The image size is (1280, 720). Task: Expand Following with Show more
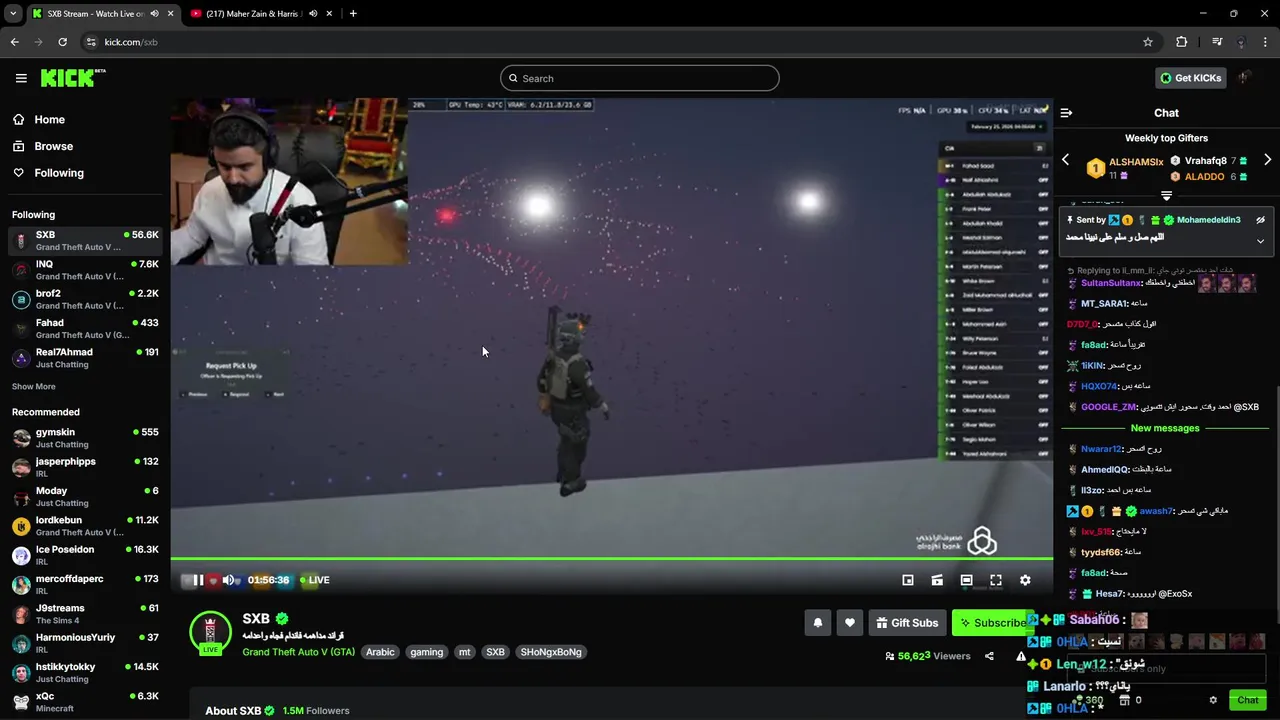[x=34, y=387]
